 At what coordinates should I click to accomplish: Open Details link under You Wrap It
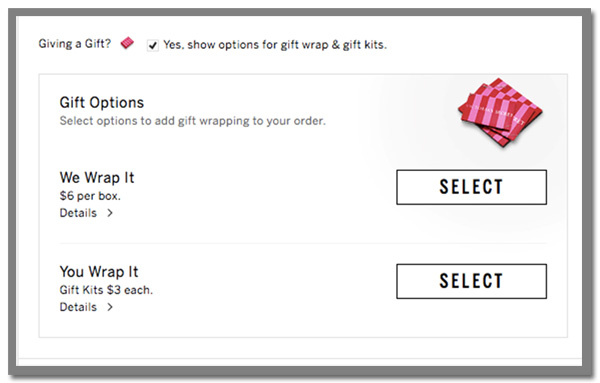coord(78,307)
